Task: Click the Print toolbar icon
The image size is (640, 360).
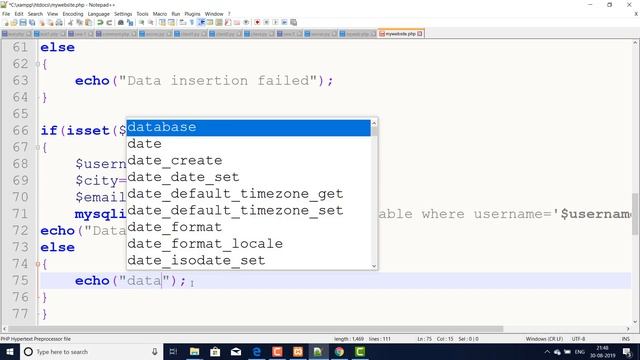Action: pos(59,22)
